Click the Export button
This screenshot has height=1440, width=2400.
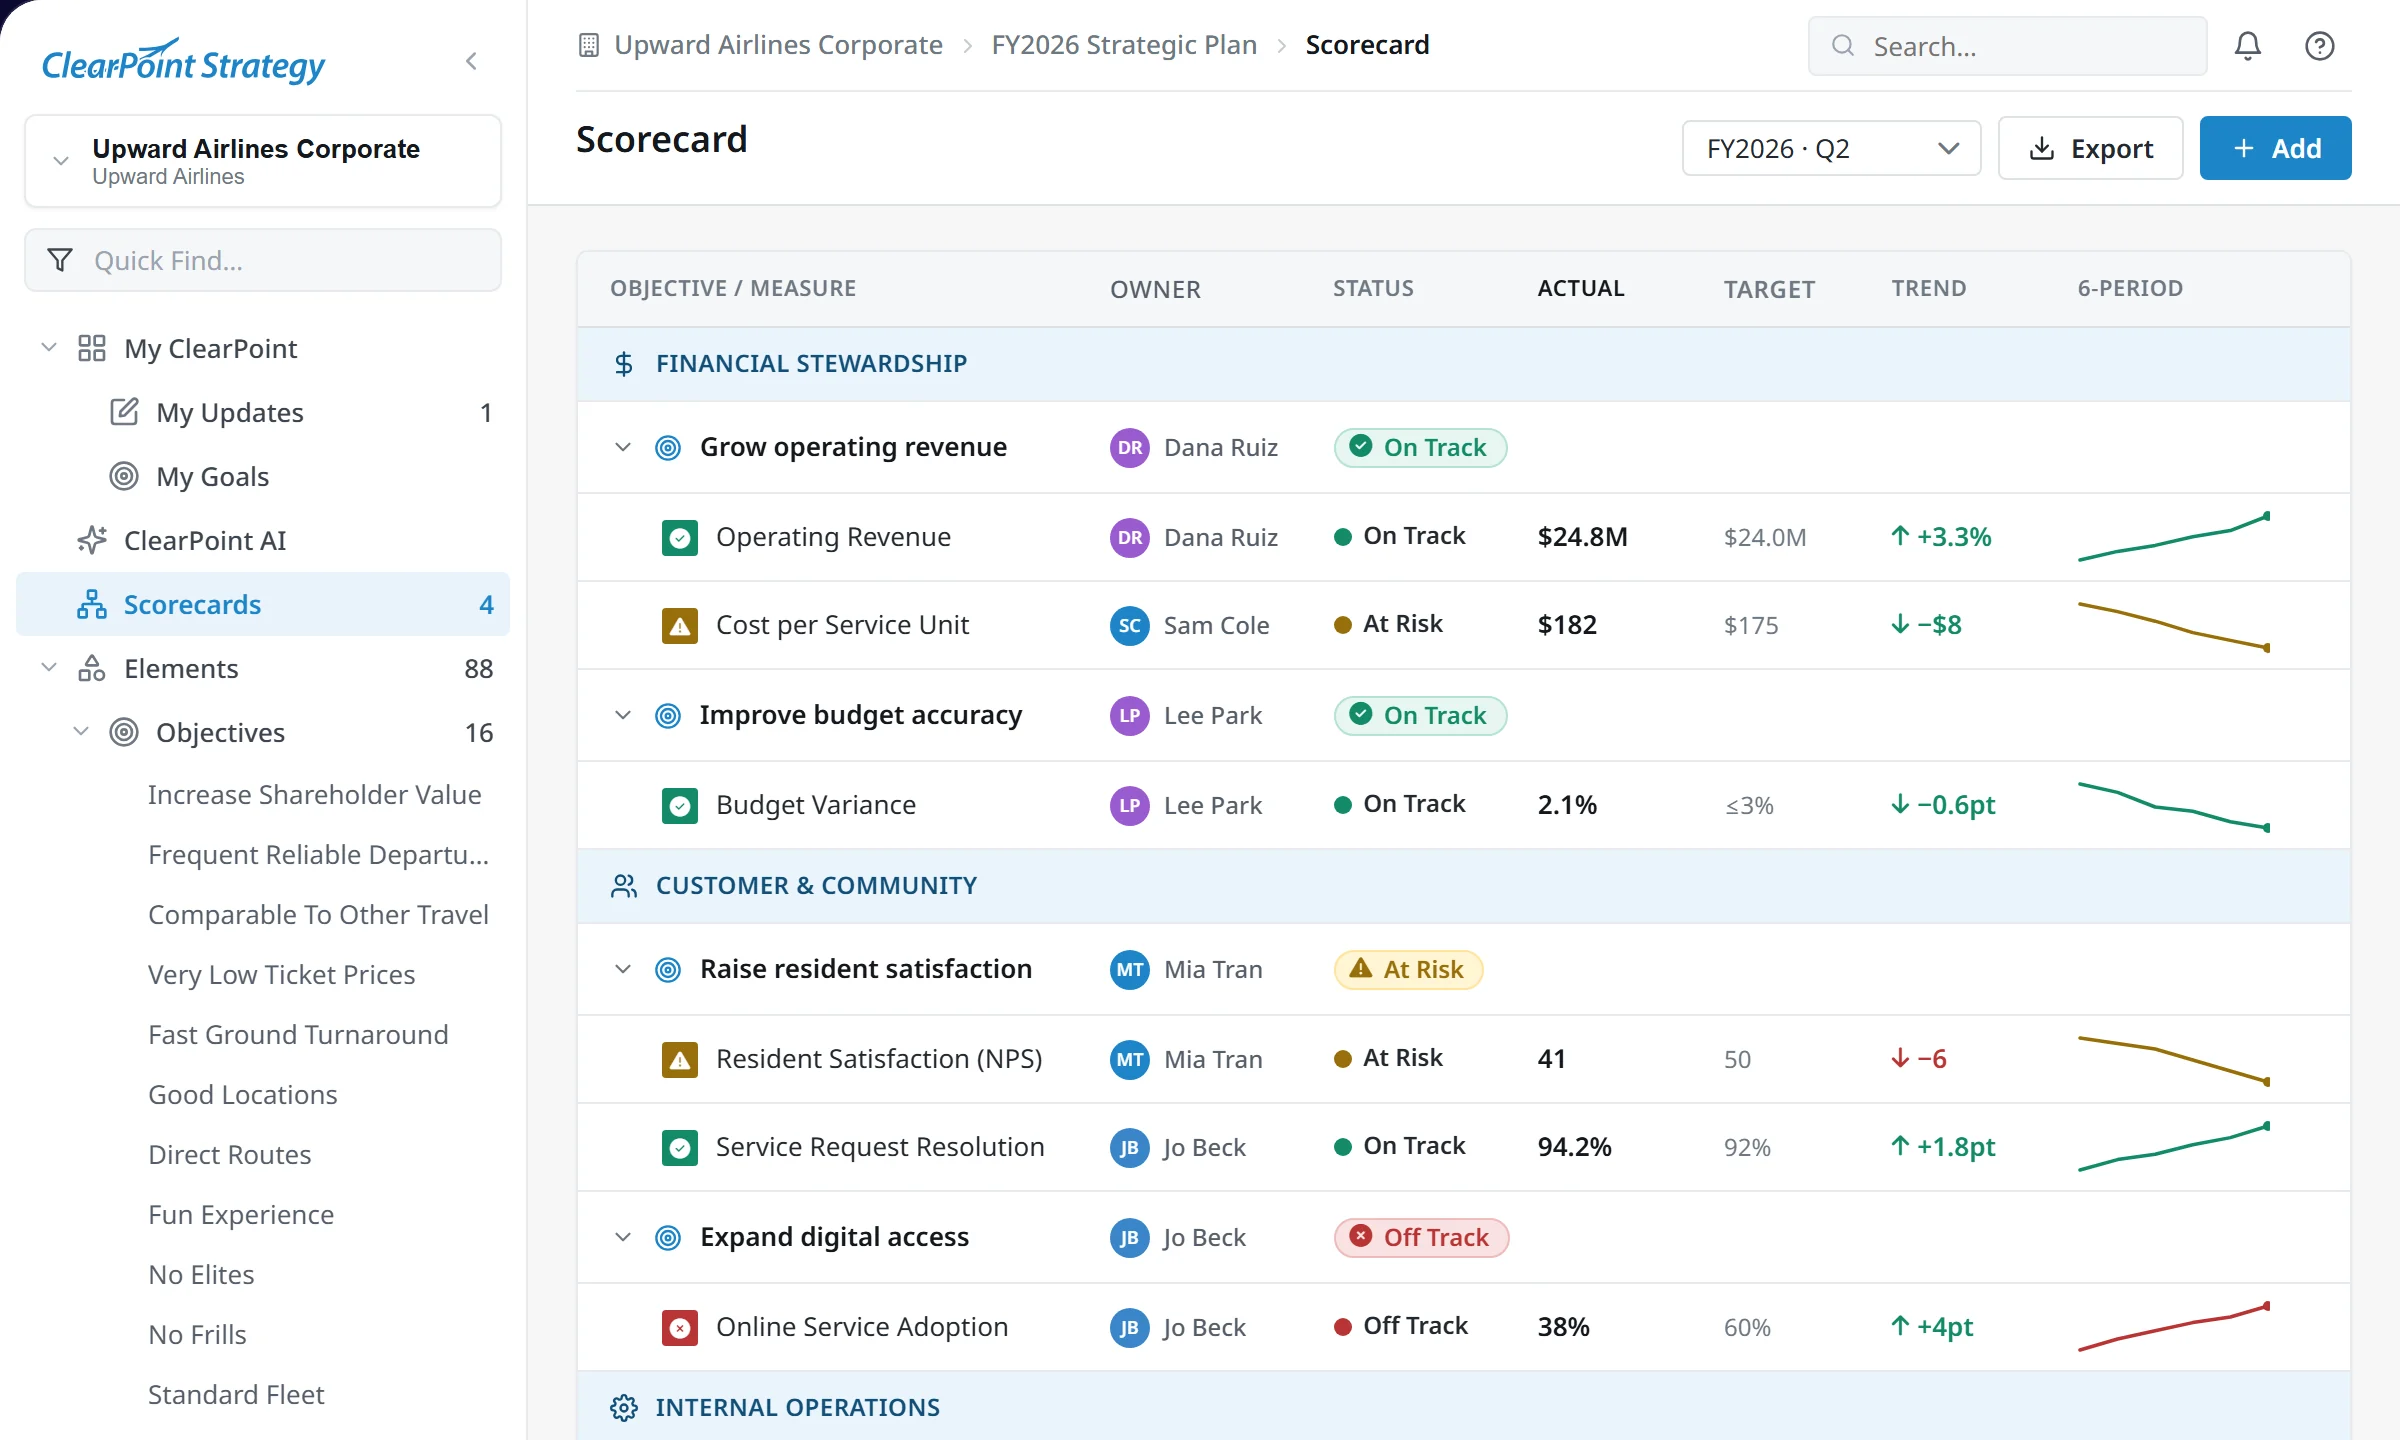click(x=2090, y=148)
